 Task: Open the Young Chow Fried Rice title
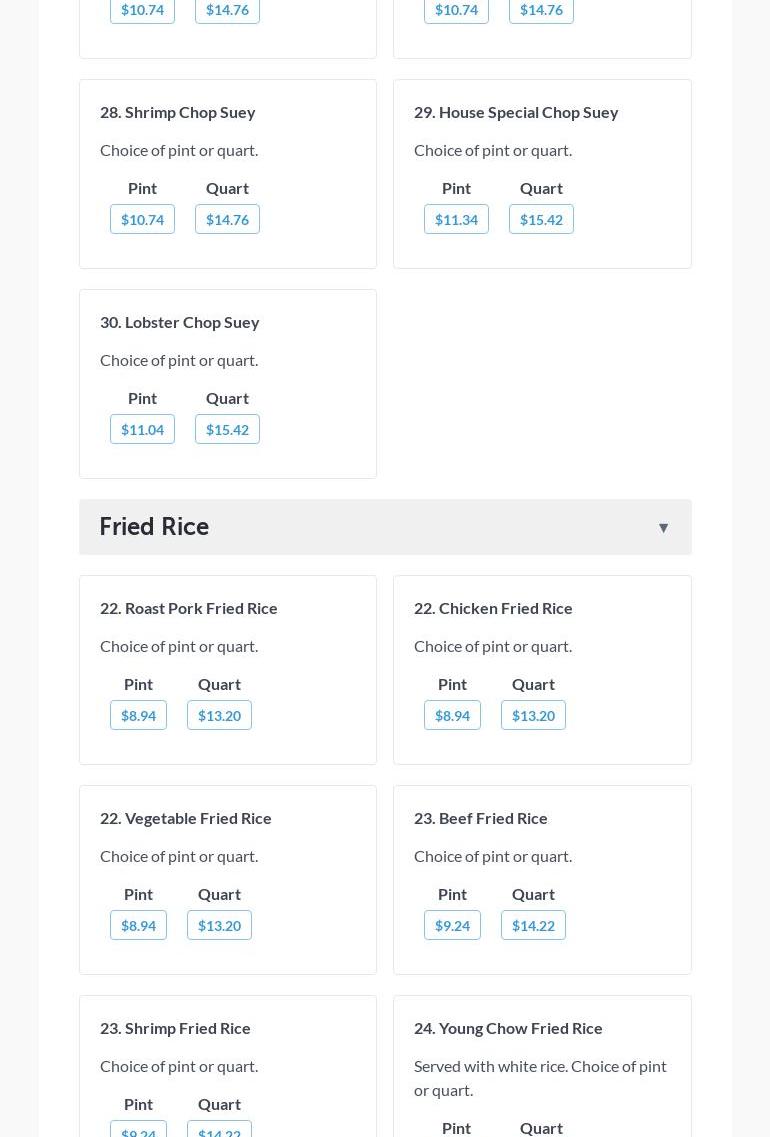click(508, 1028)
